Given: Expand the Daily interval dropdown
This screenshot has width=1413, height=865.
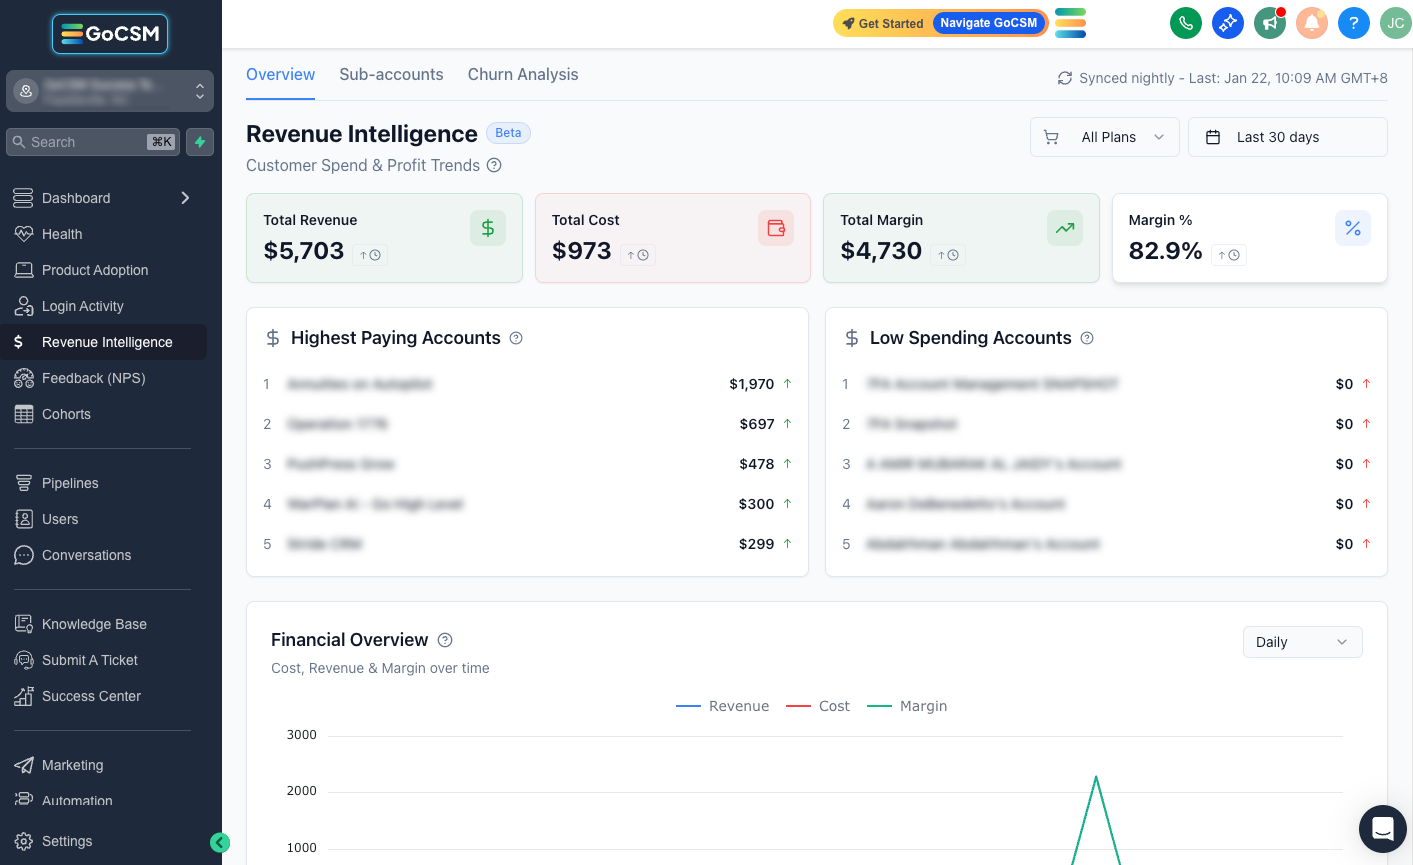Looking at the screenshot, I should (x=1303, y=642).
